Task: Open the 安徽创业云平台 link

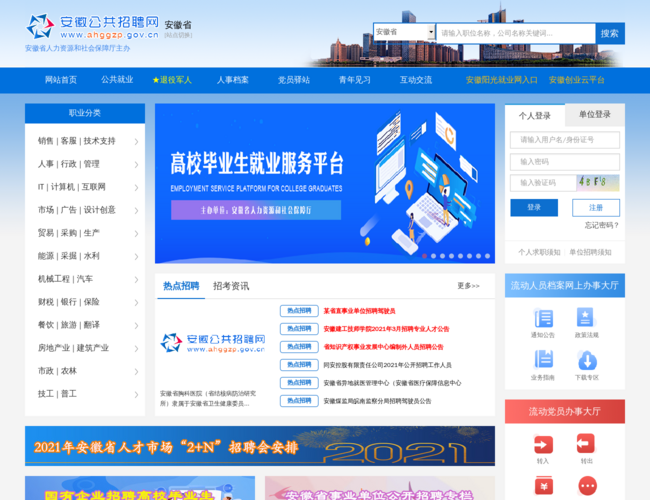Action: point(577,80)
